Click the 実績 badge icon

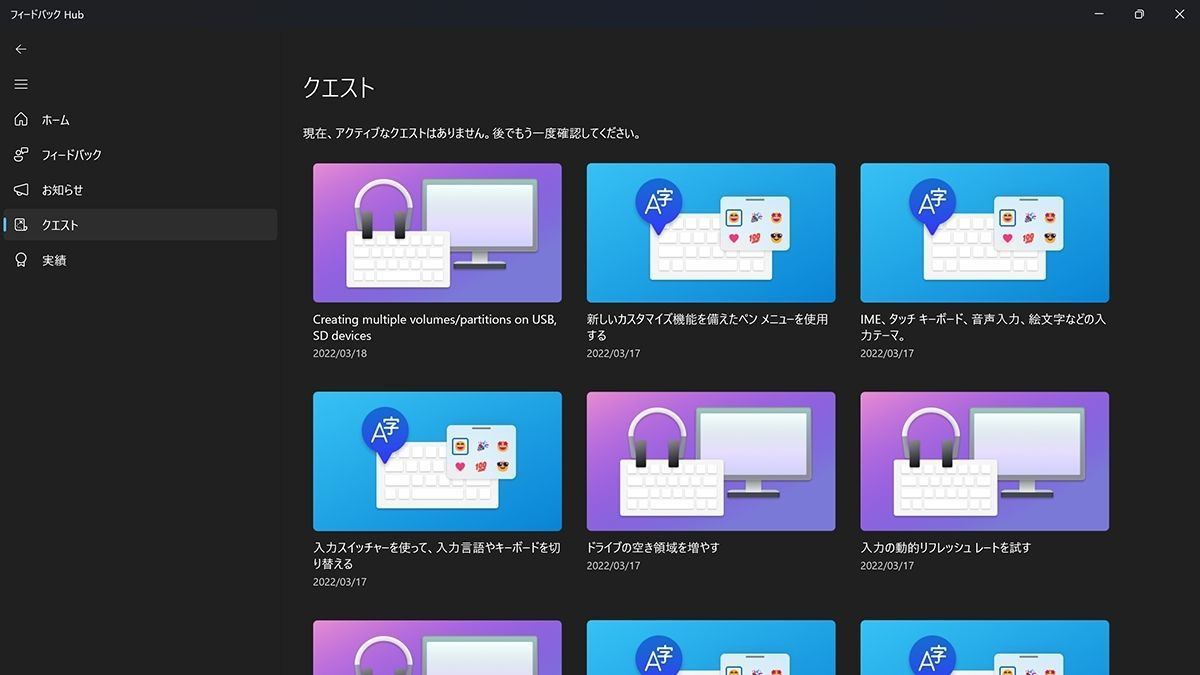(x=21, y=260)
